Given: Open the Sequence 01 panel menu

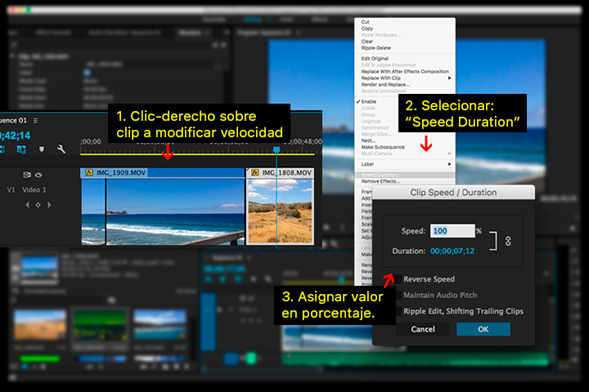Looking at the screenshot, I should point(35,121).
